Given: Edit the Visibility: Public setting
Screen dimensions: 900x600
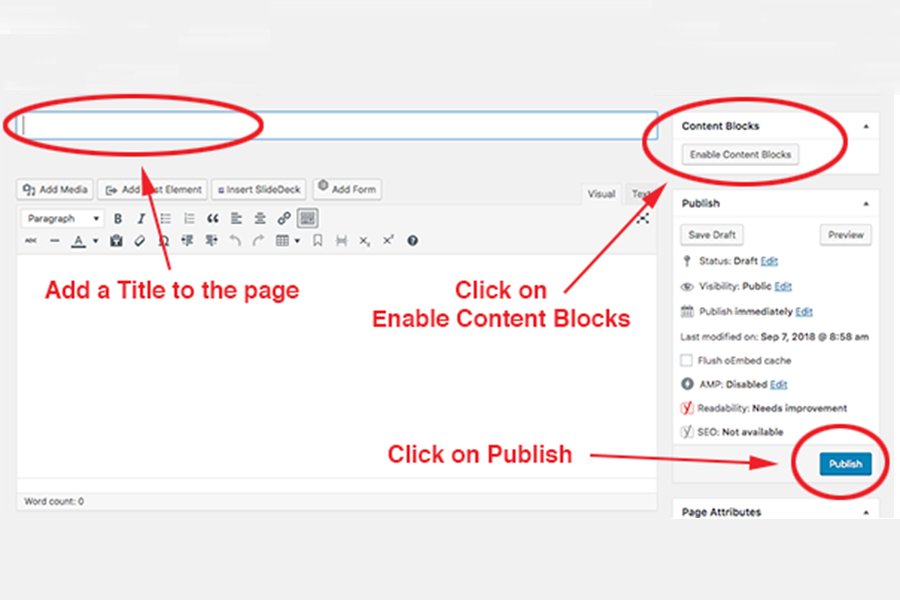Looking at the screenshot, I should pos(783,287).
